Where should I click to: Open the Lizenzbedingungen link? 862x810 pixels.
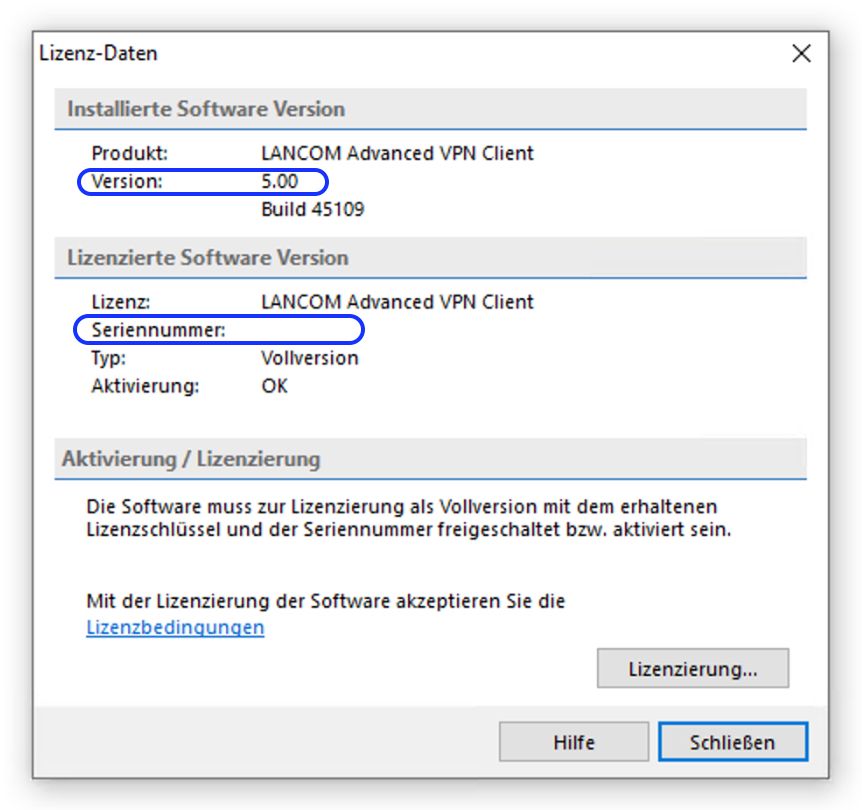click(175, 628)
